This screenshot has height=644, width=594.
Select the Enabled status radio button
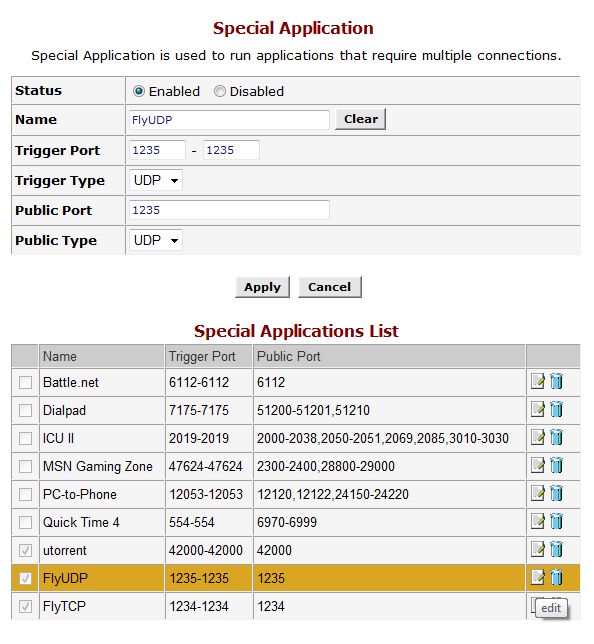pos(139,91)
